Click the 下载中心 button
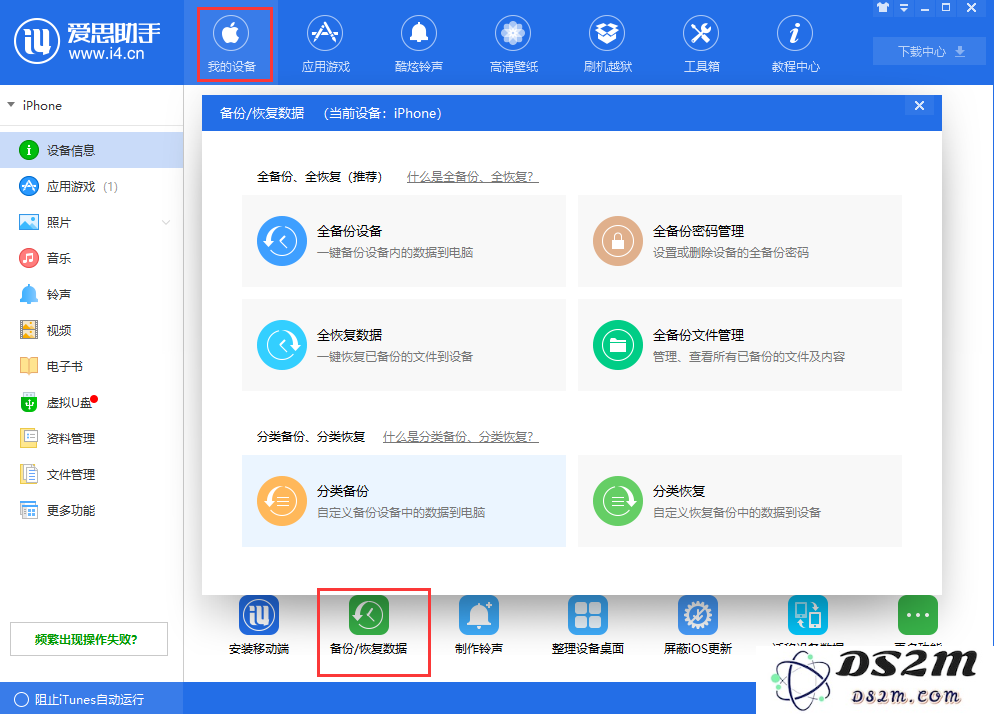Image resolution: width=994 pixels, height=714 pixels. pos(929,51)
